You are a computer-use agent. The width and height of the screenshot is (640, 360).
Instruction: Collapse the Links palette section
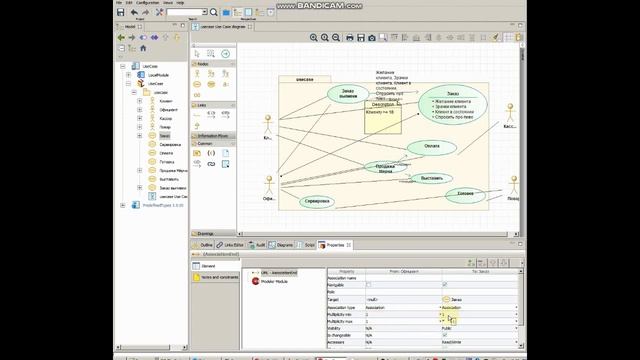tap(213, 105)
